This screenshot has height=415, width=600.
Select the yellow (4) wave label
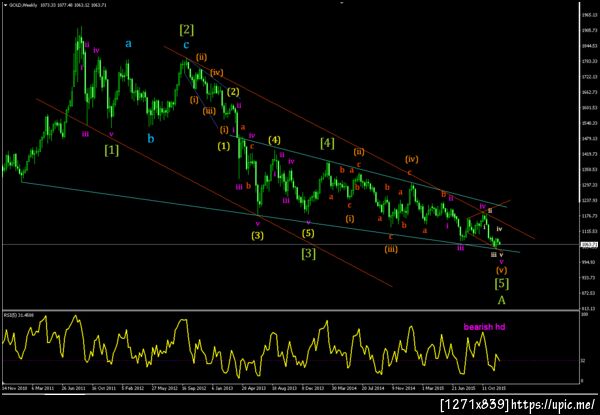[274, 140]
